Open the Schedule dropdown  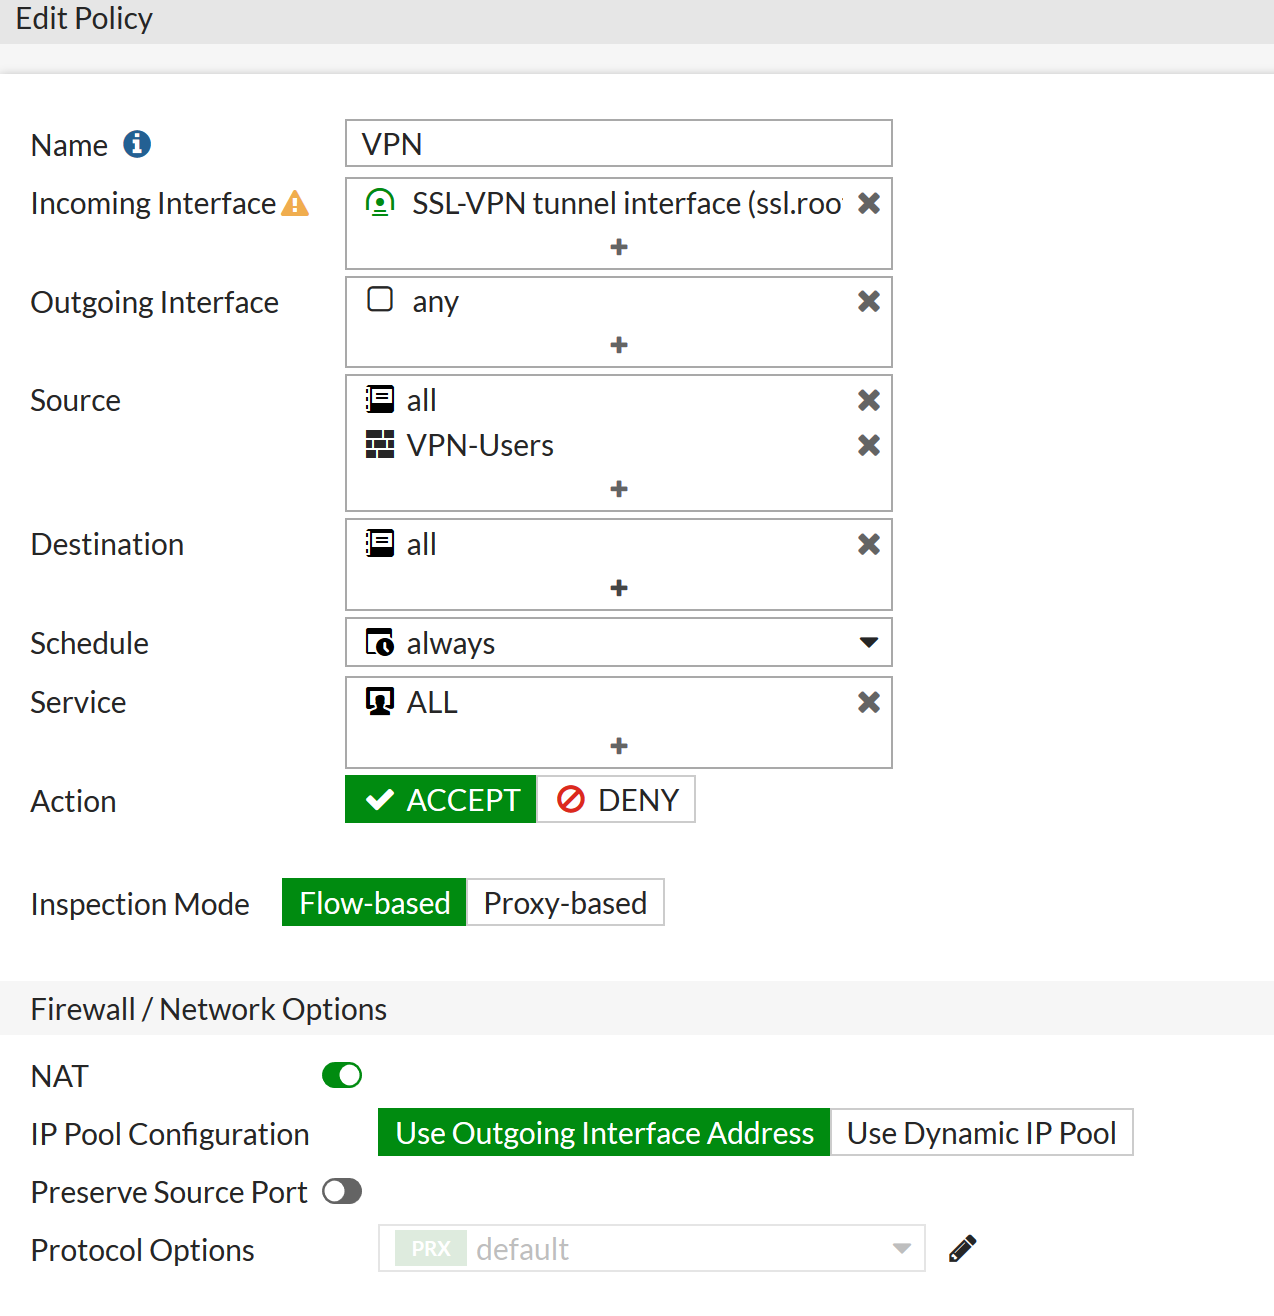[x=868, y=642]
